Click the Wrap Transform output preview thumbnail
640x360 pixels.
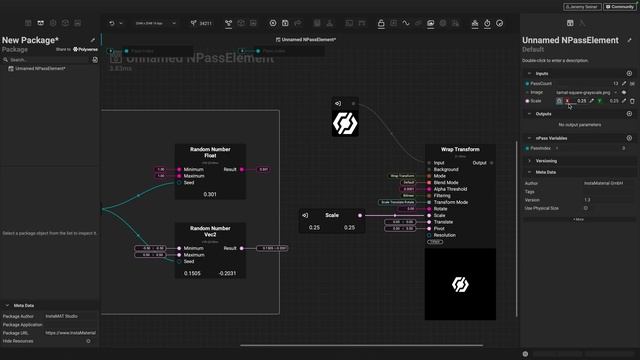click(460, 284)
